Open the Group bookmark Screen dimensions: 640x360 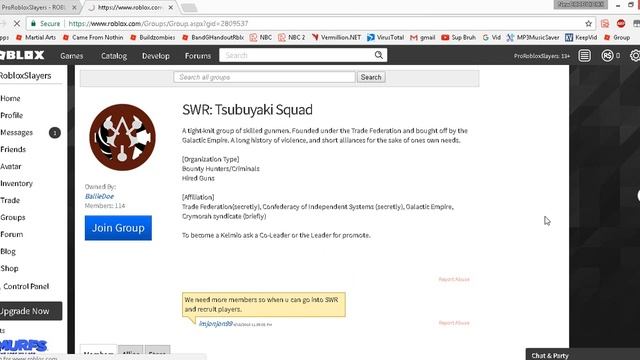pyautogui.click(x=617, y=37)
